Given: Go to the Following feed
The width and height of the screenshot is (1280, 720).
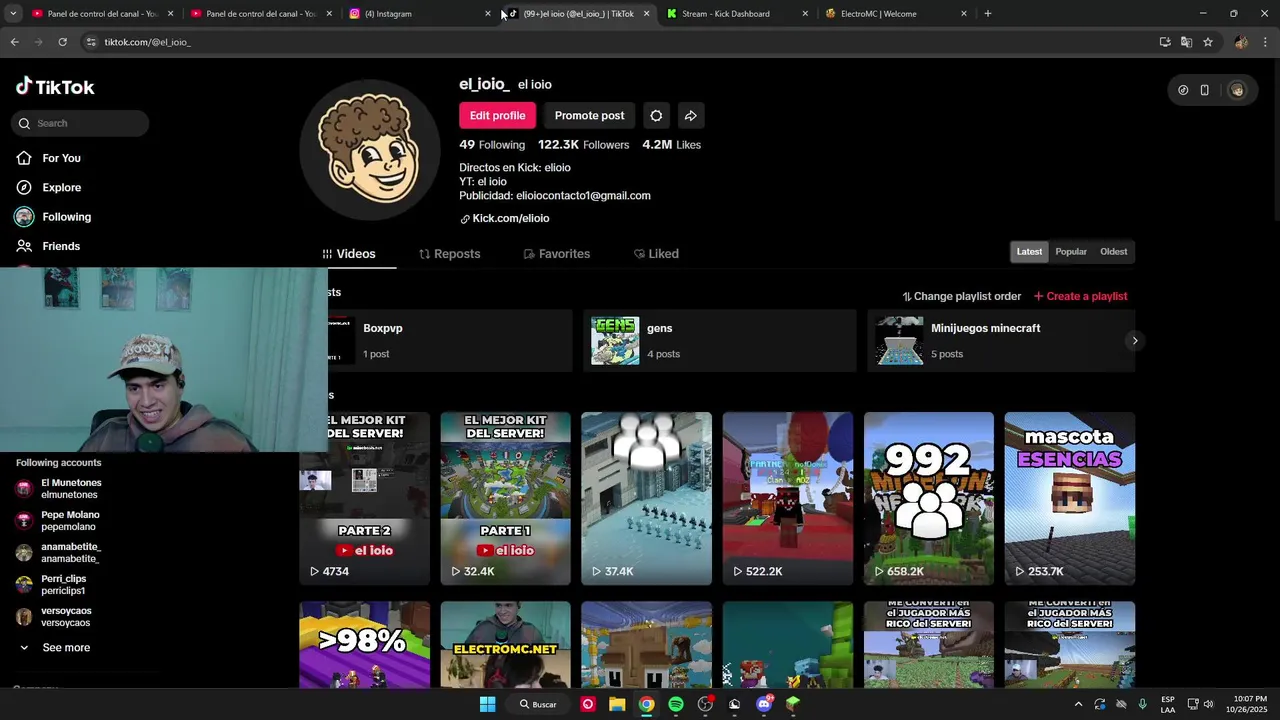Looking at the screenshot, I should tap(66, 217).
